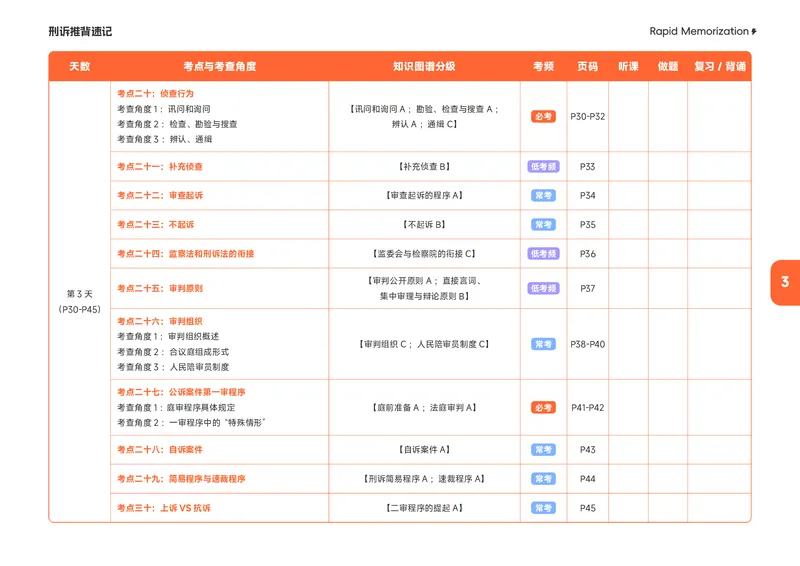Select the orange page tab numbered 3

click(785, 282)
